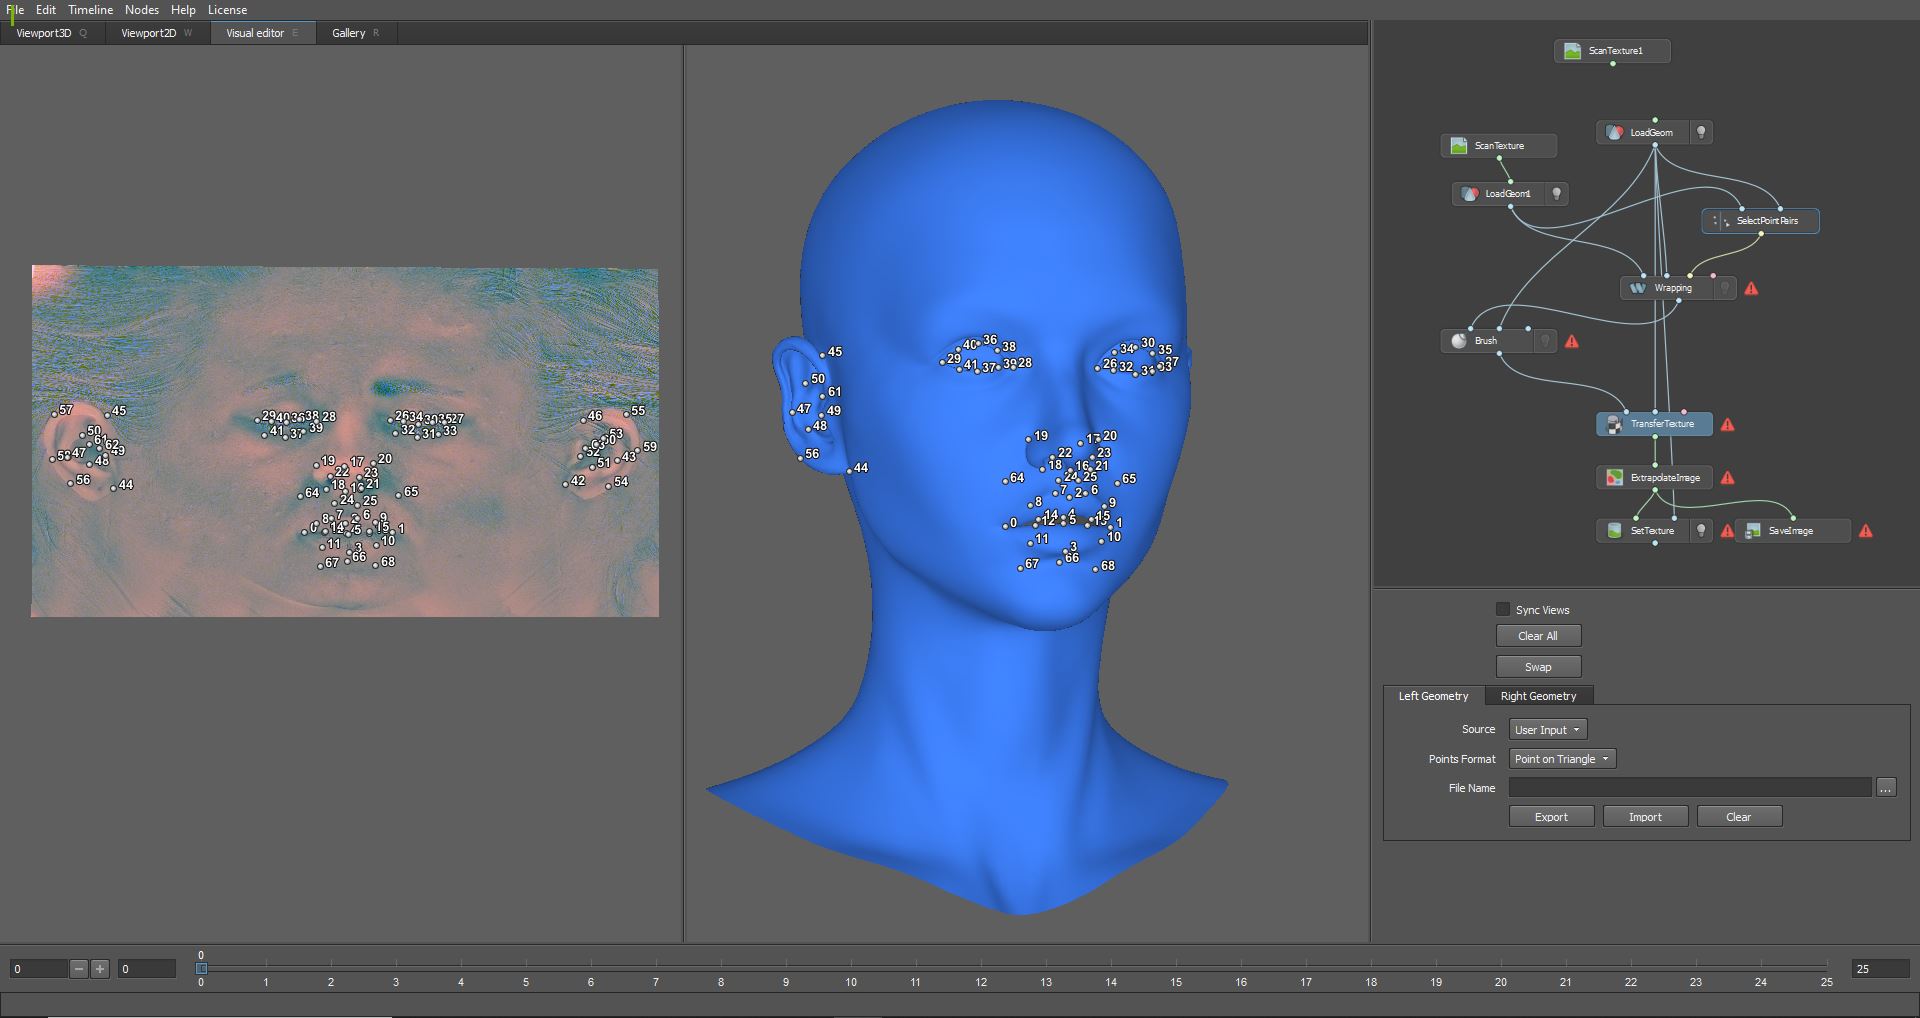Click warning icon next to TransferTexture node
Image resolution: width=1920 pixels, height=1018 pixels.
coord(1727,424)
